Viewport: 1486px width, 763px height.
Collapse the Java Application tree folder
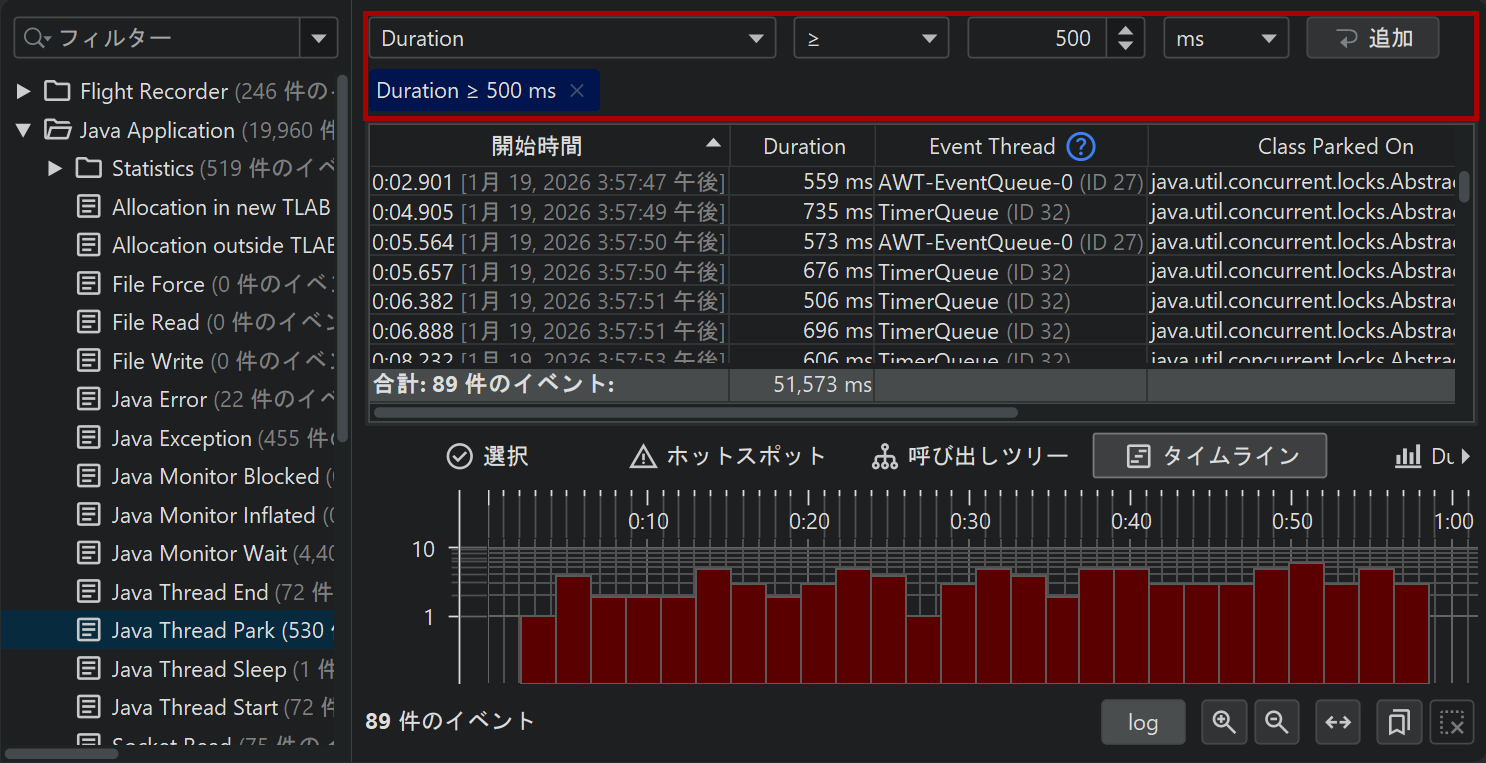24,130
